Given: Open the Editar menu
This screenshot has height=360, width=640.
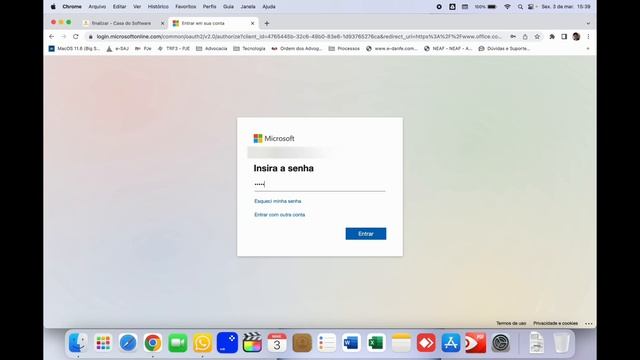Looking at the screenshot, I should coord(120,7).
